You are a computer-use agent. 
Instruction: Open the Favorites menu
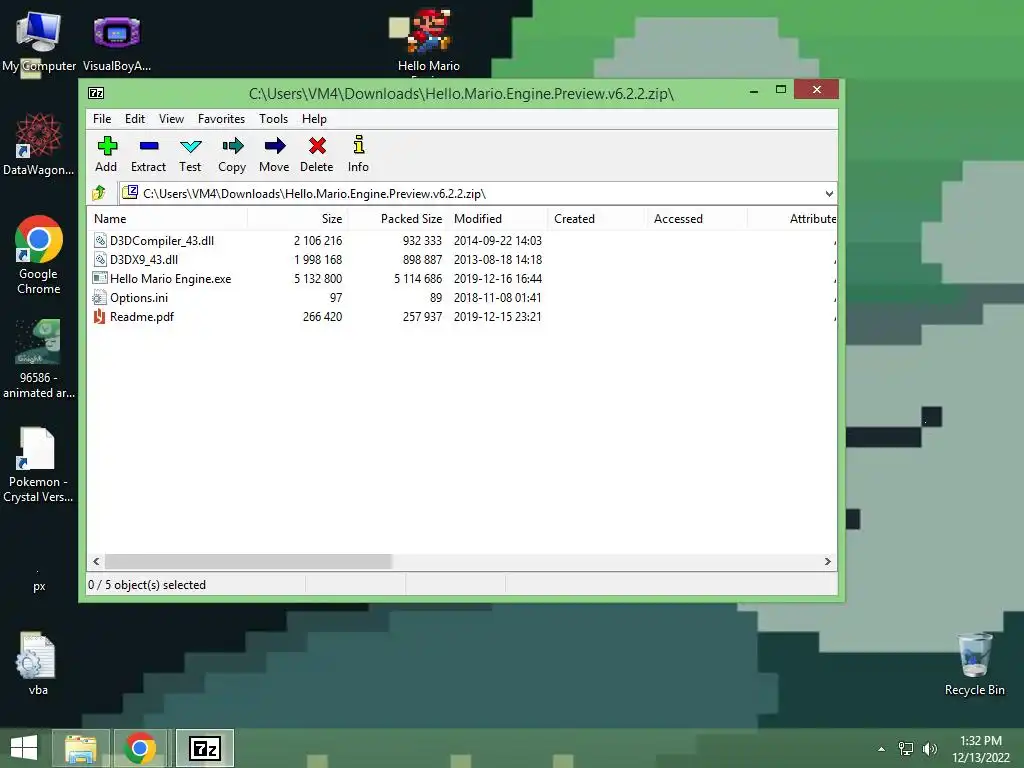pos(221,119)
